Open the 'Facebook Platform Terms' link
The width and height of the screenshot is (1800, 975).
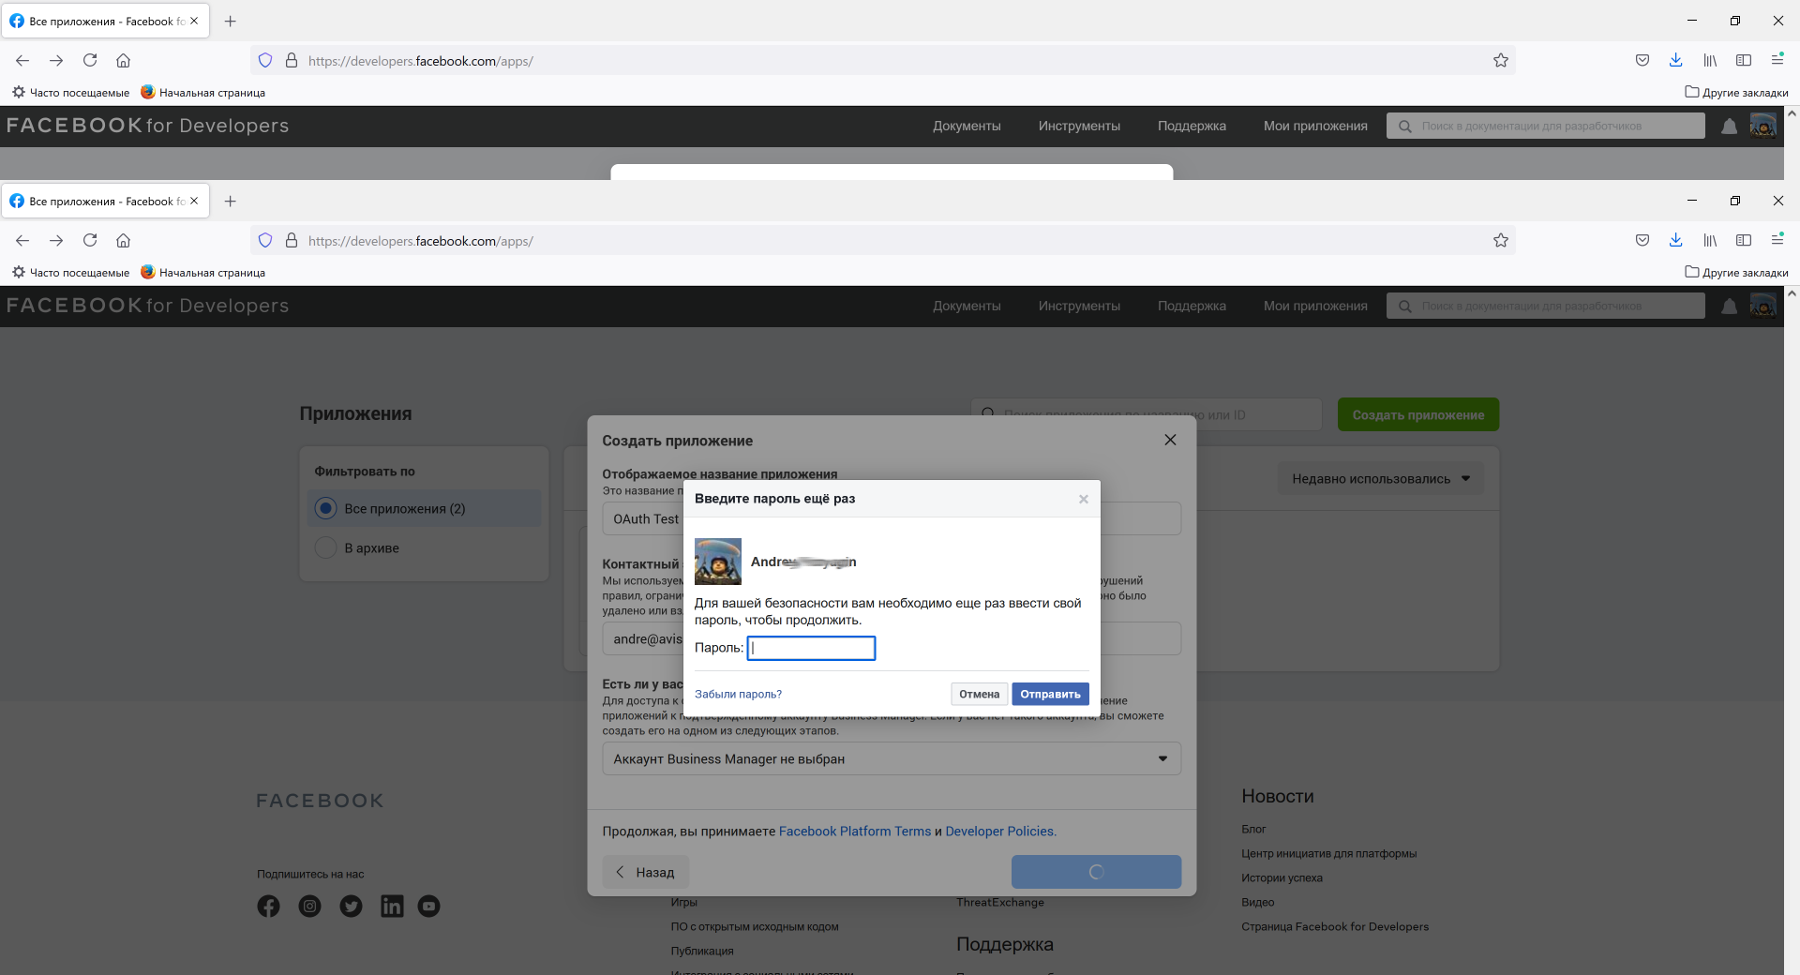click(x=854, y=831)
